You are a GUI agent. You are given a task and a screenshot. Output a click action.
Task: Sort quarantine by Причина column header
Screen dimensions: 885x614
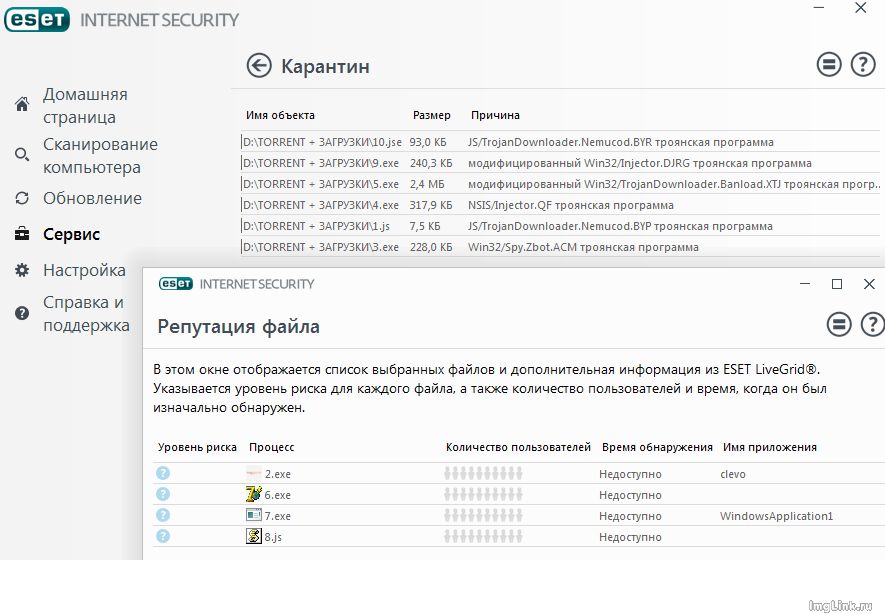point(495,115)
